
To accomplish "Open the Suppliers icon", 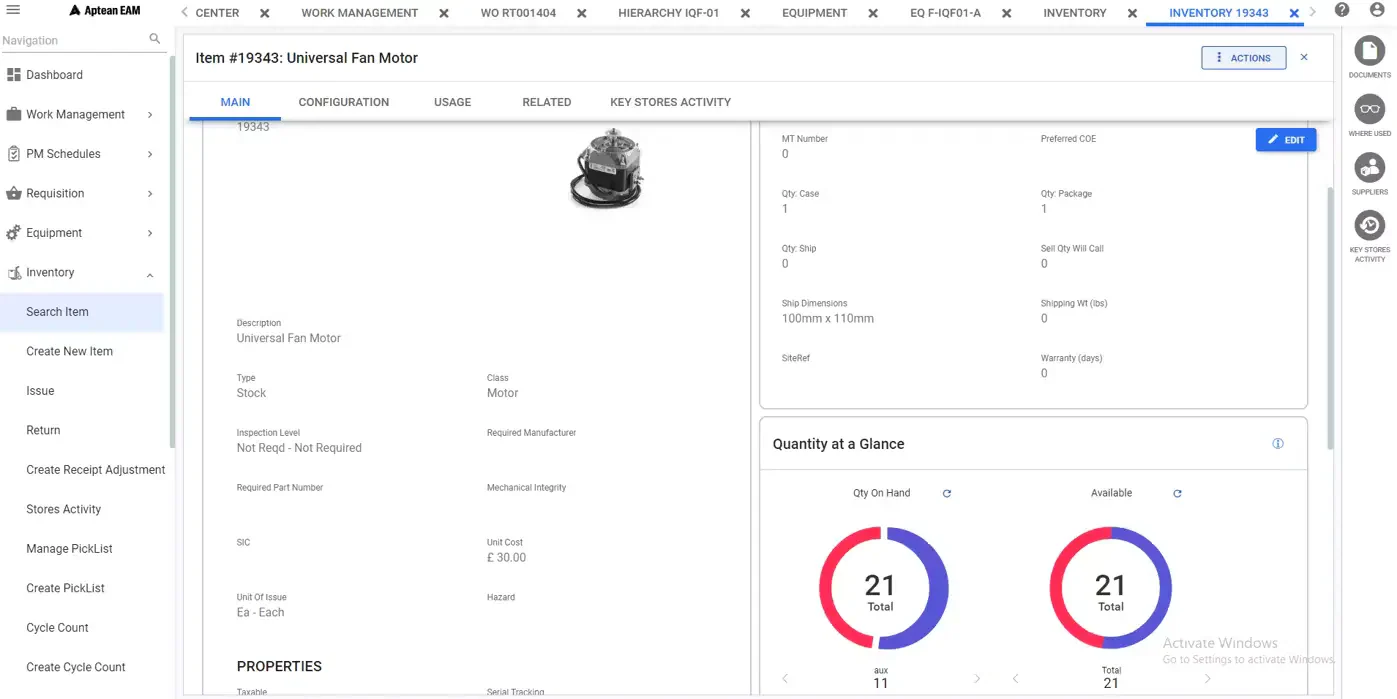I will point(1369,168).
